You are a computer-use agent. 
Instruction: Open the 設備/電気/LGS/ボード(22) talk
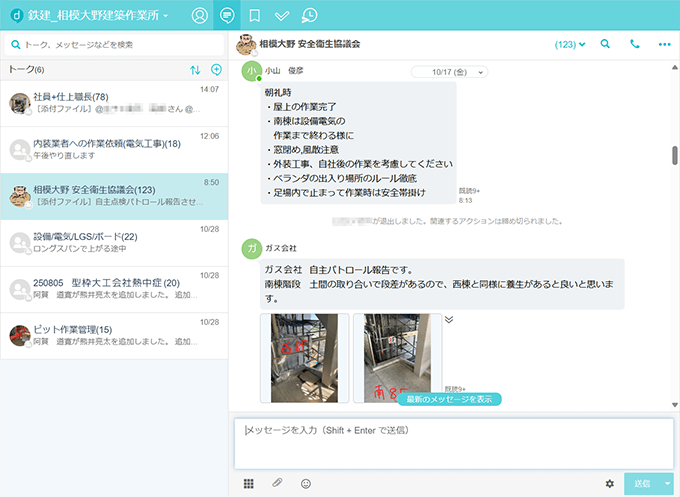114,243
